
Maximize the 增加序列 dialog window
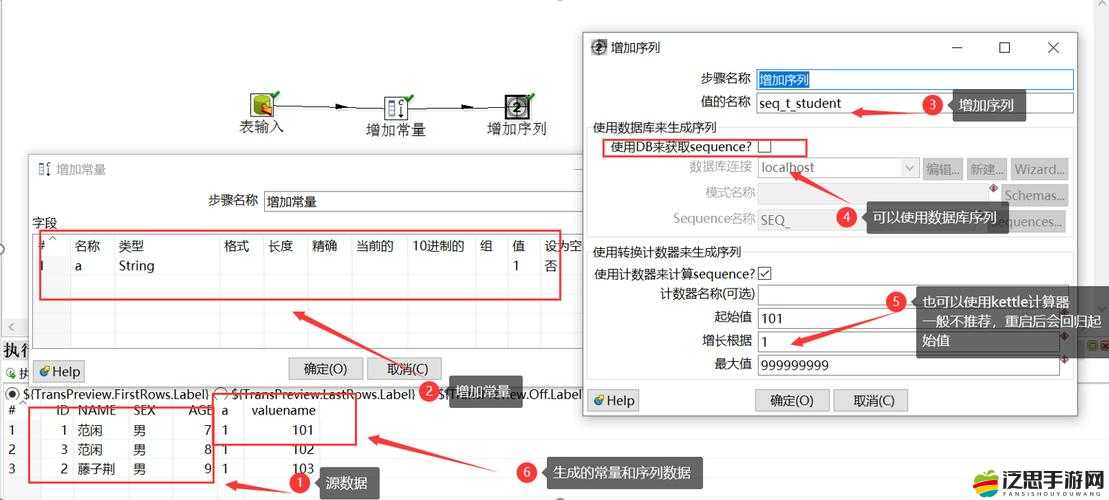1004,47
